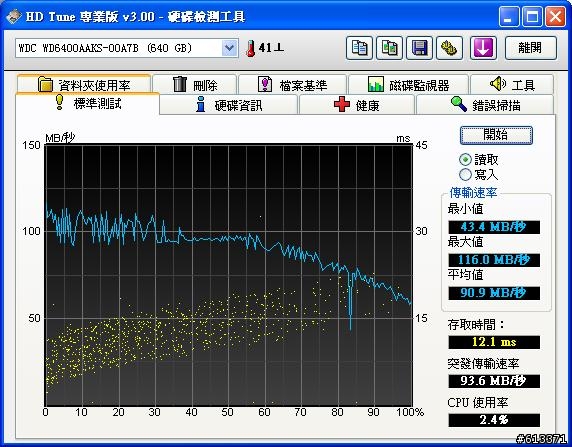Screen dimensions: 572x447
Task: Click the magnifier error scan icon
Action: (459, 104)
